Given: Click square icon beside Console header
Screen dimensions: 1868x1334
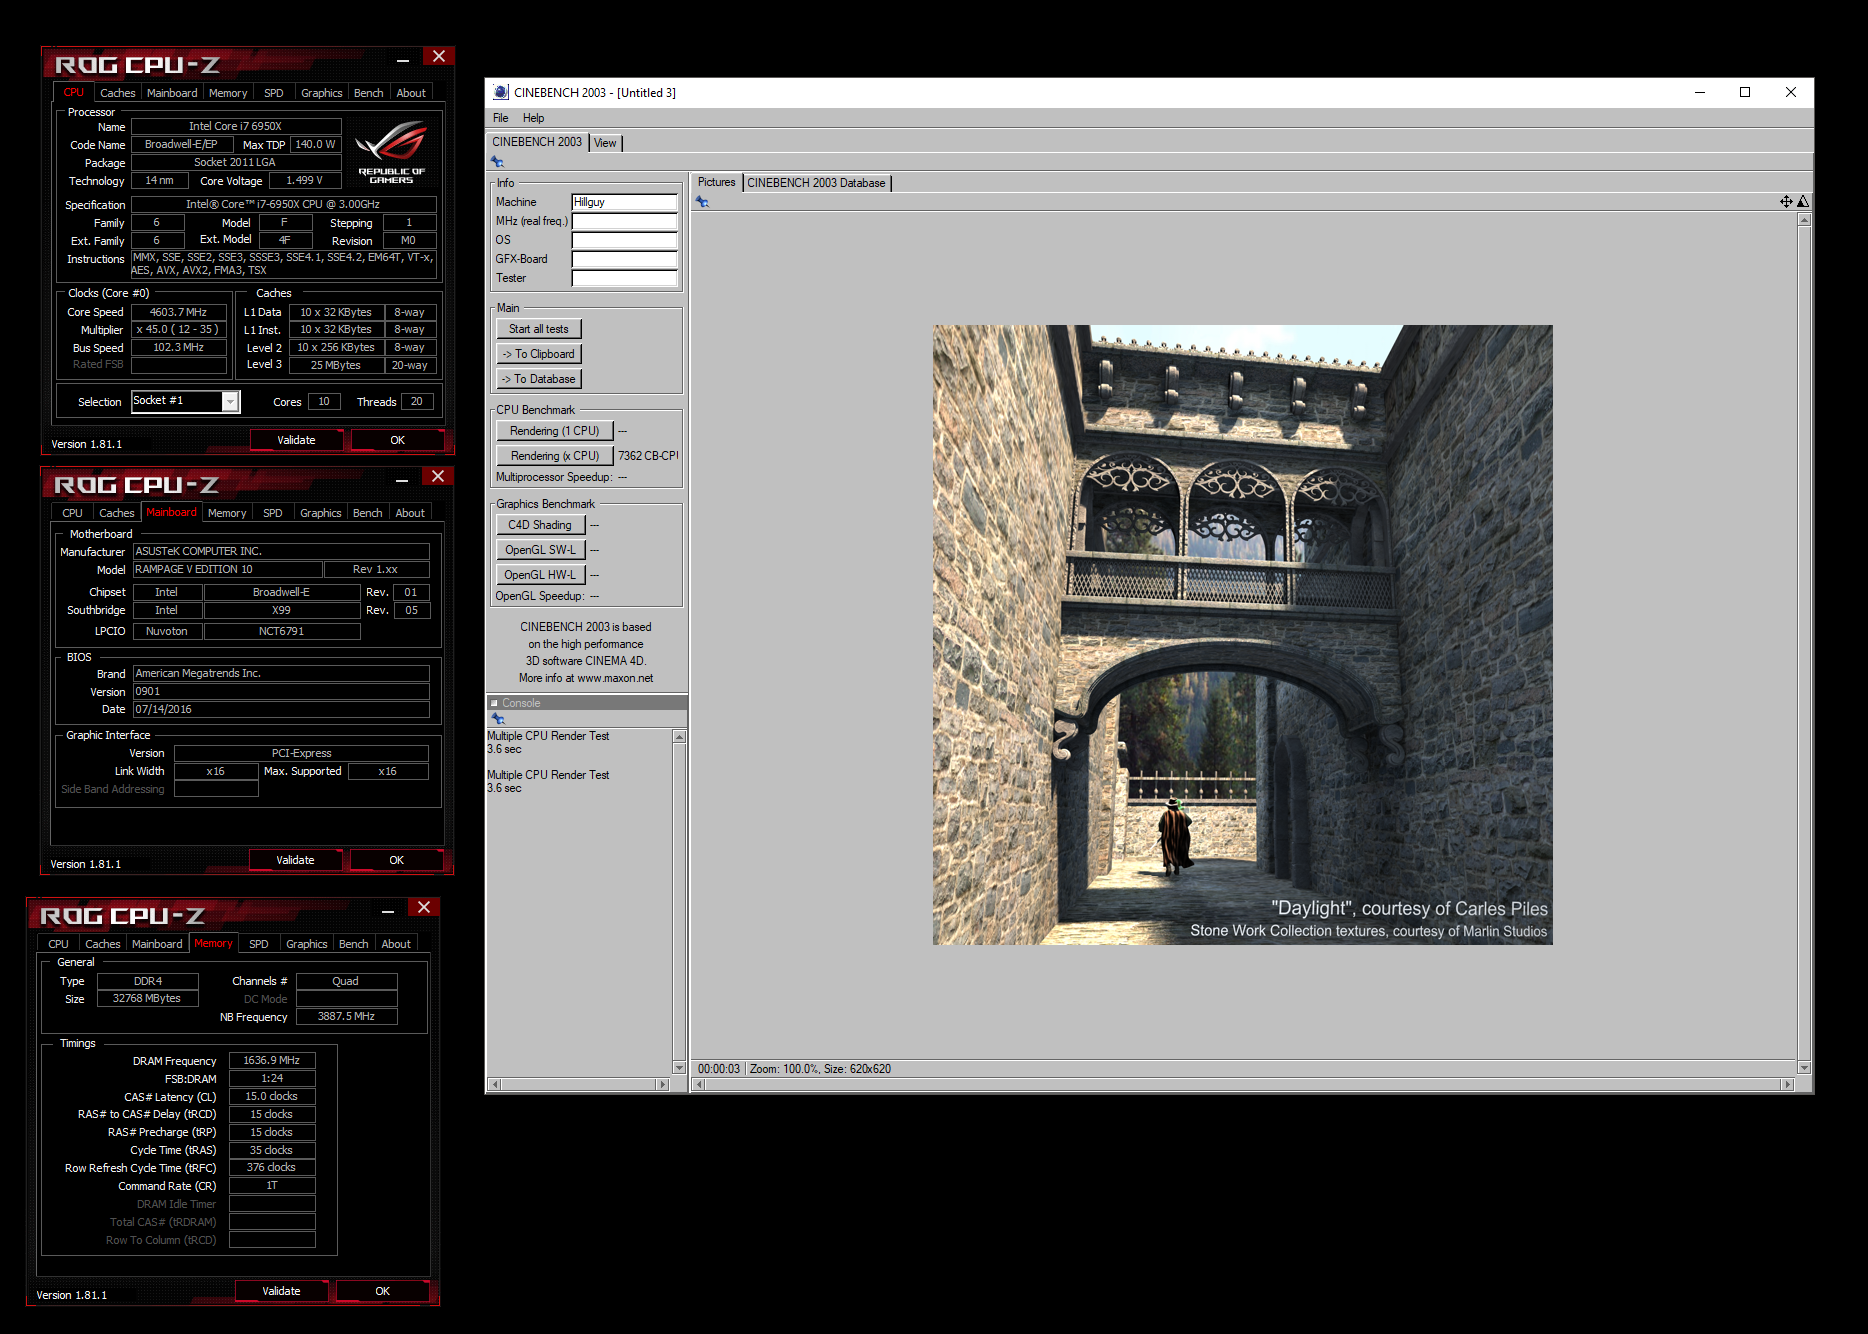Looking at the screenshot, I should point(494,703).
